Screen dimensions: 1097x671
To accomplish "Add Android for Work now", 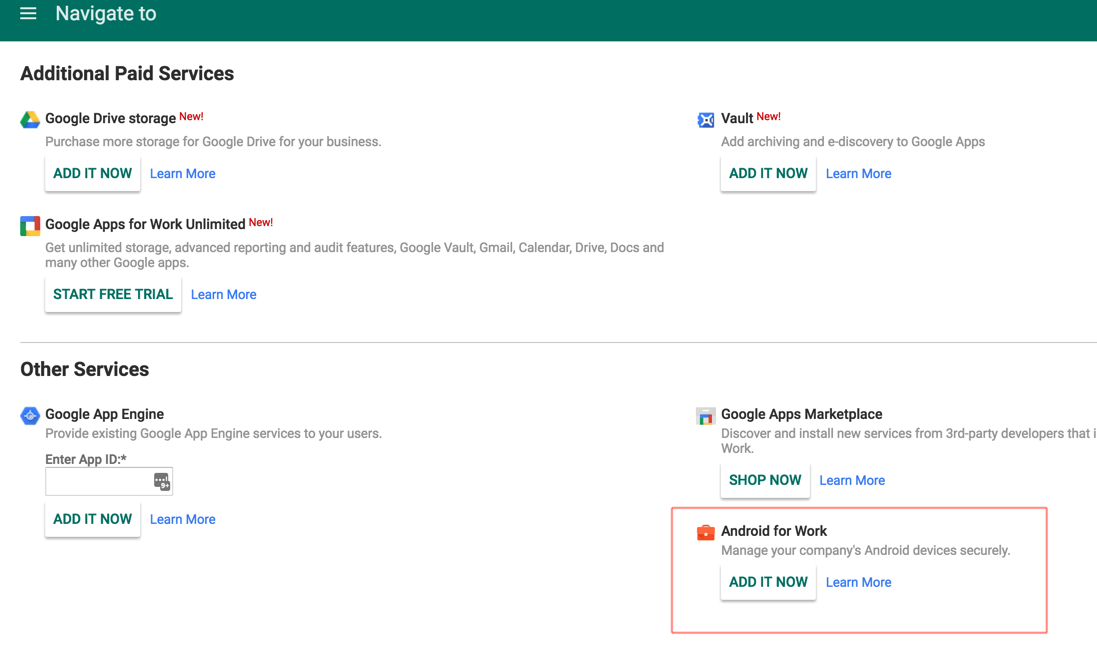I will 768,583.
